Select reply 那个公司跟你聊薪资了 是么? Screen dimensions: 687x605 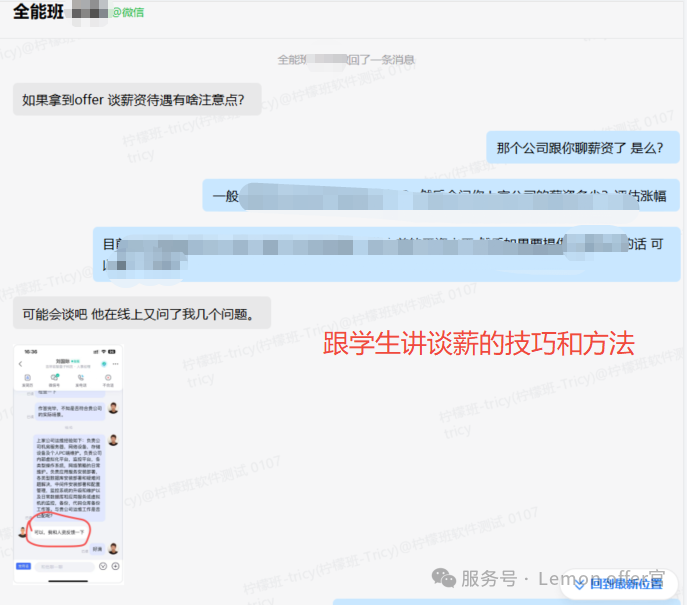click(587, 148)
